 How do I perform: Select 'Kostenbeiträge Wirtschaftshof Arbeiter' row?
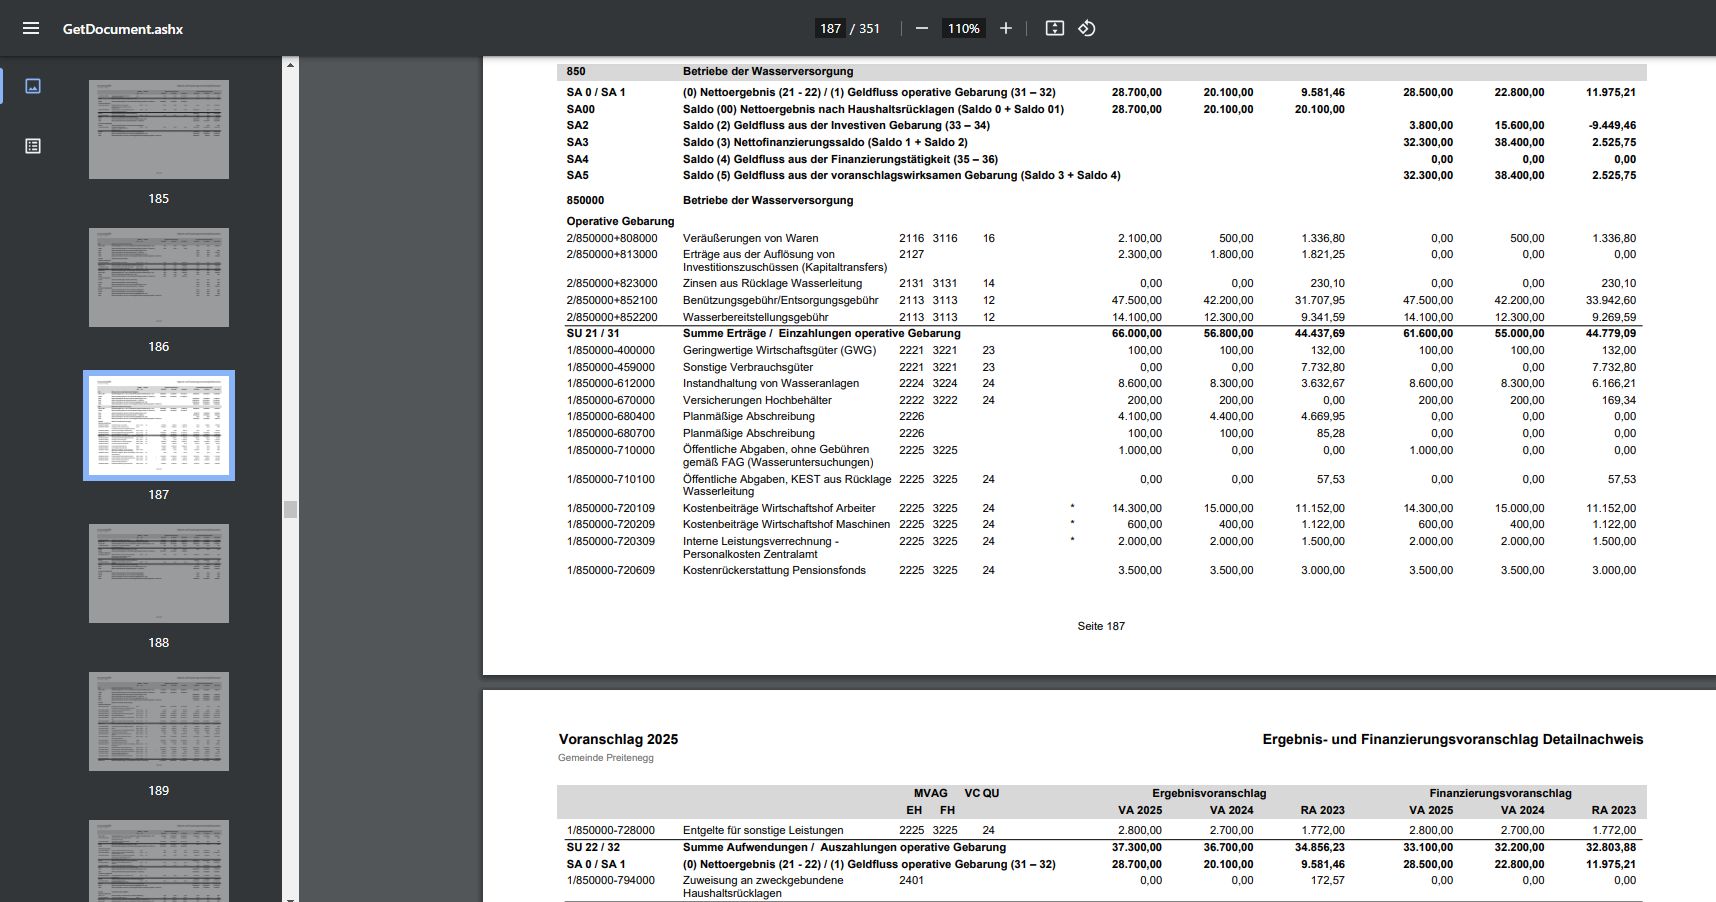click(x=779, y=508)
